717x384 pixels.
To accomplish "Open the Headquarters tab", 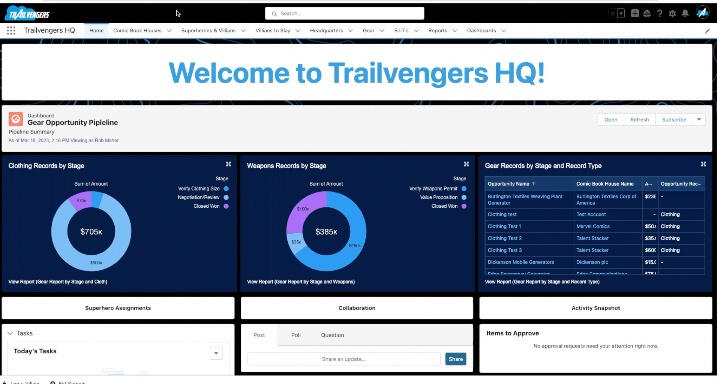I will 326,31.
